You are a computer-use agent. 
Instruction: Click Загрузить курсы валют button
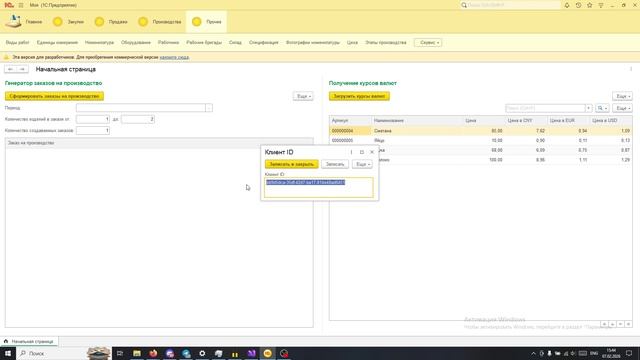coord(359,96)
